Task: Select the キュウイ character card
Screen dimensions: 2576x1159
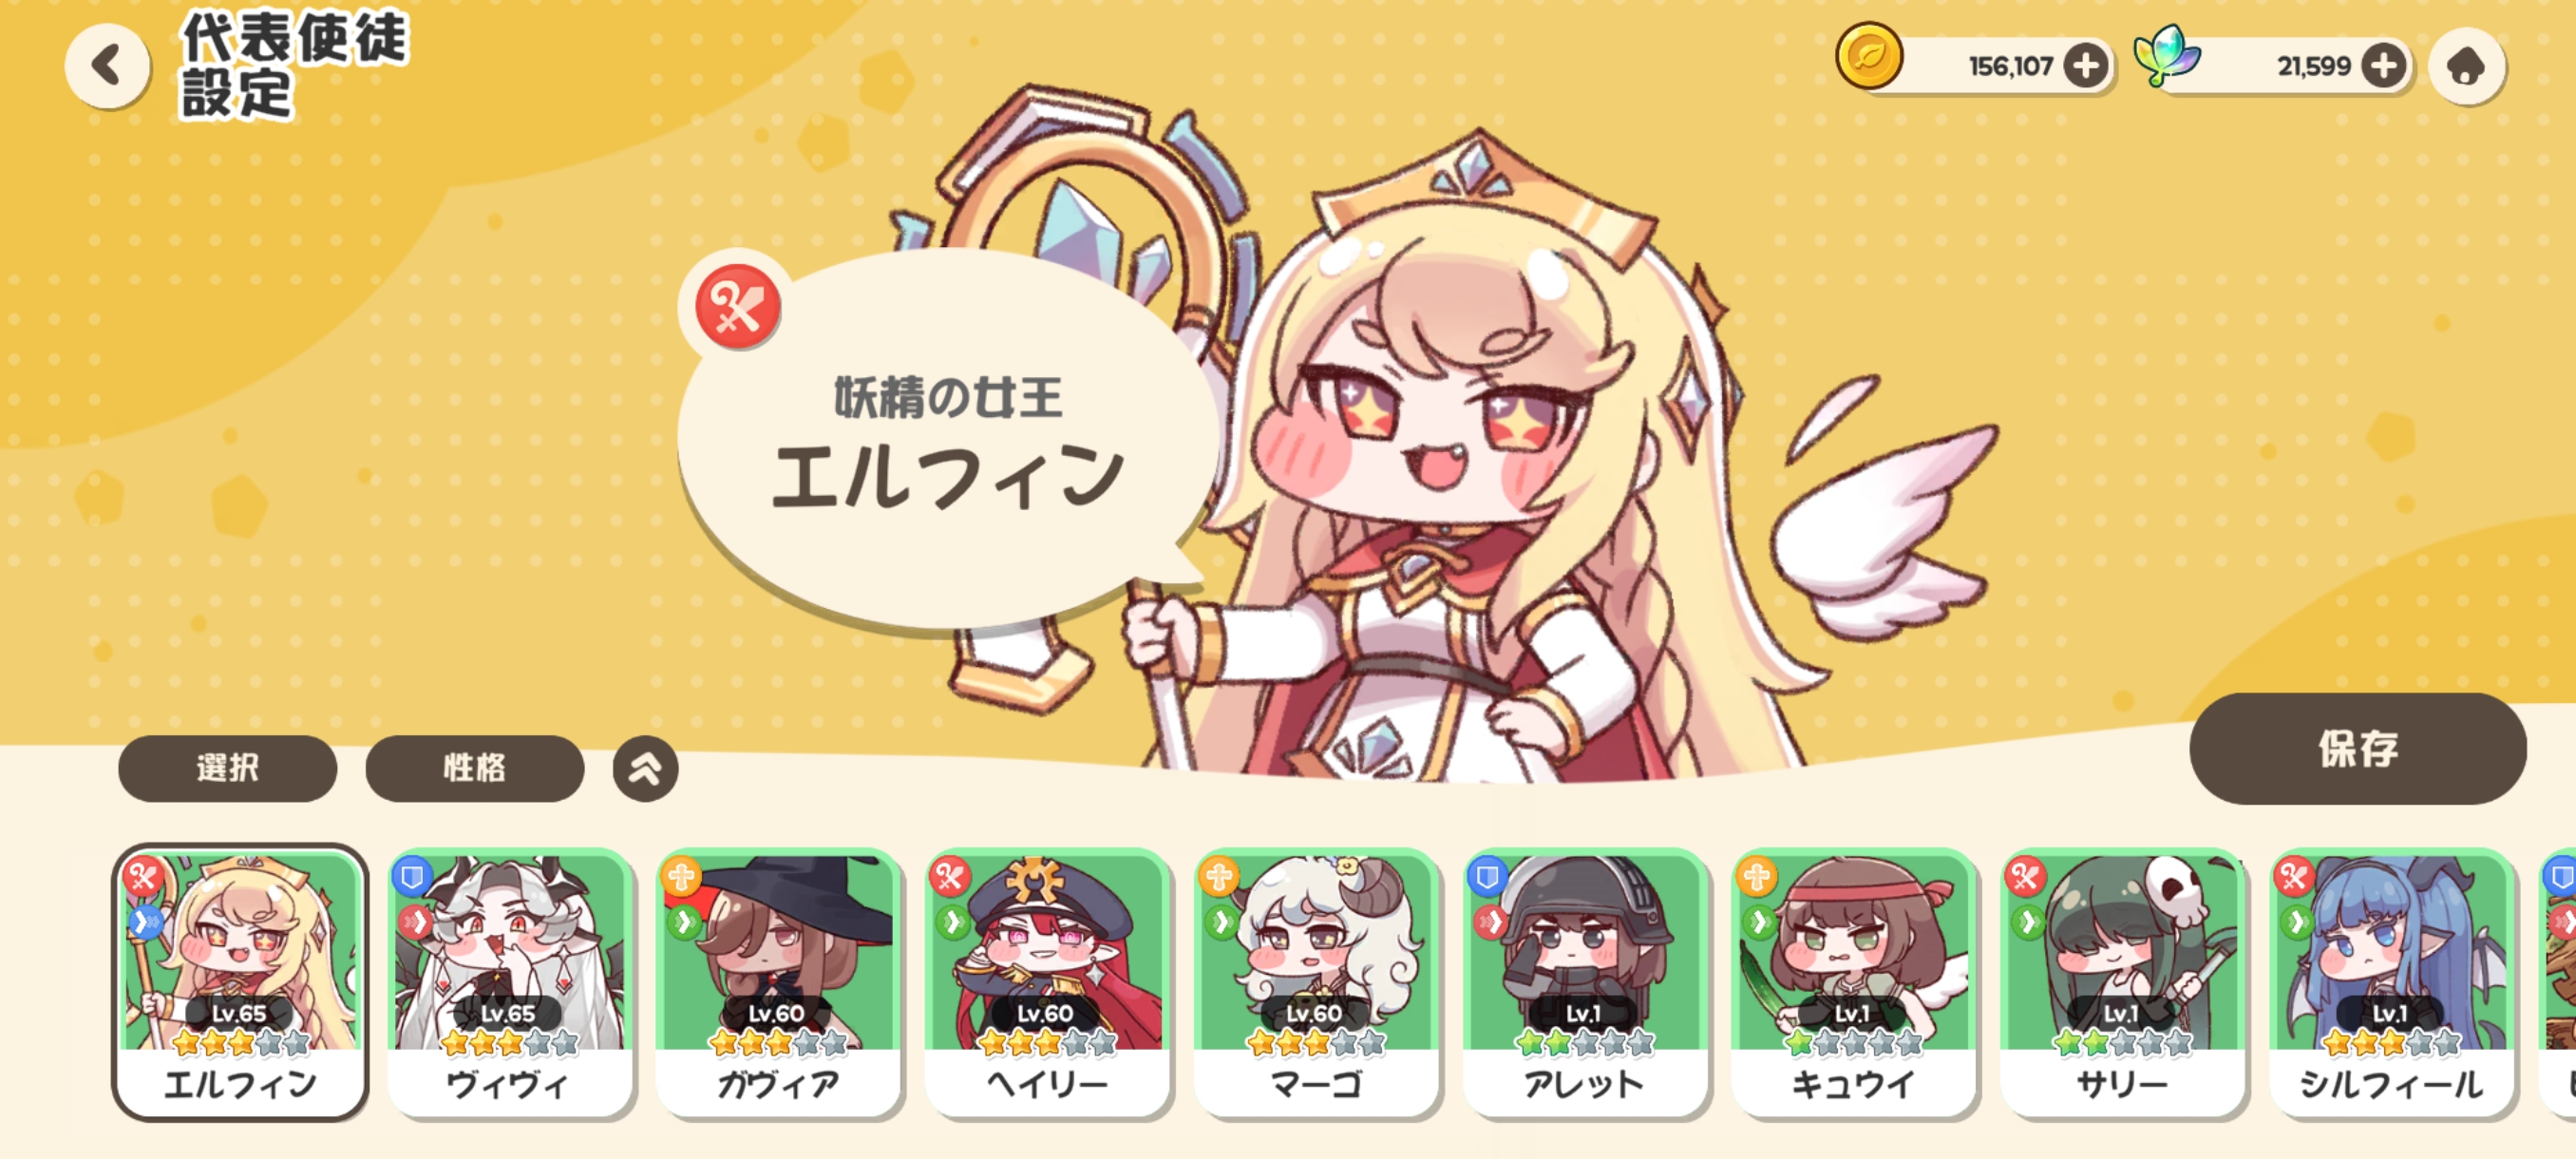Action: click(x=1853, y=982)
